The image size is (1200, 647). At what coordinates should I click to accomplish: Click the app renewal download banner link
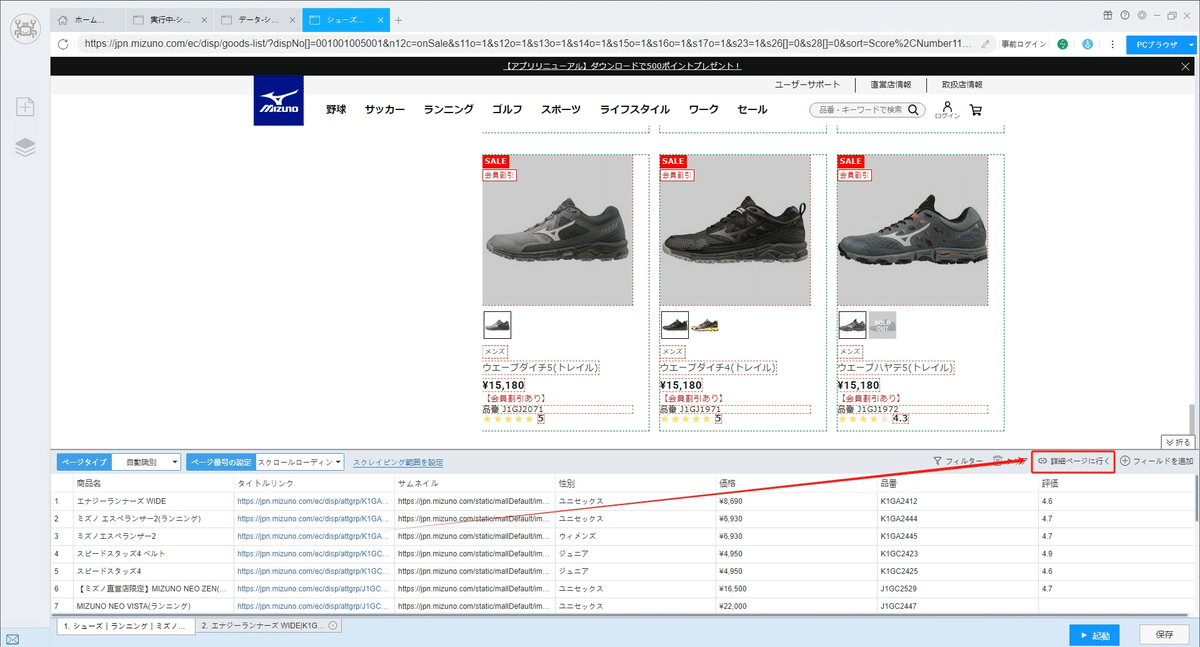[x=622, y=66]
